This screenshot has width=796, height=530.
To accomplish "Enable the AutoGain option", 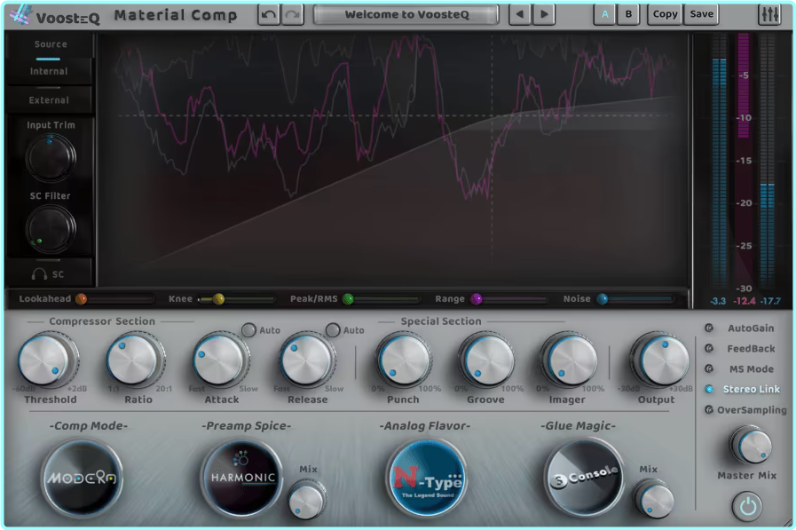I will click(740, 328).
